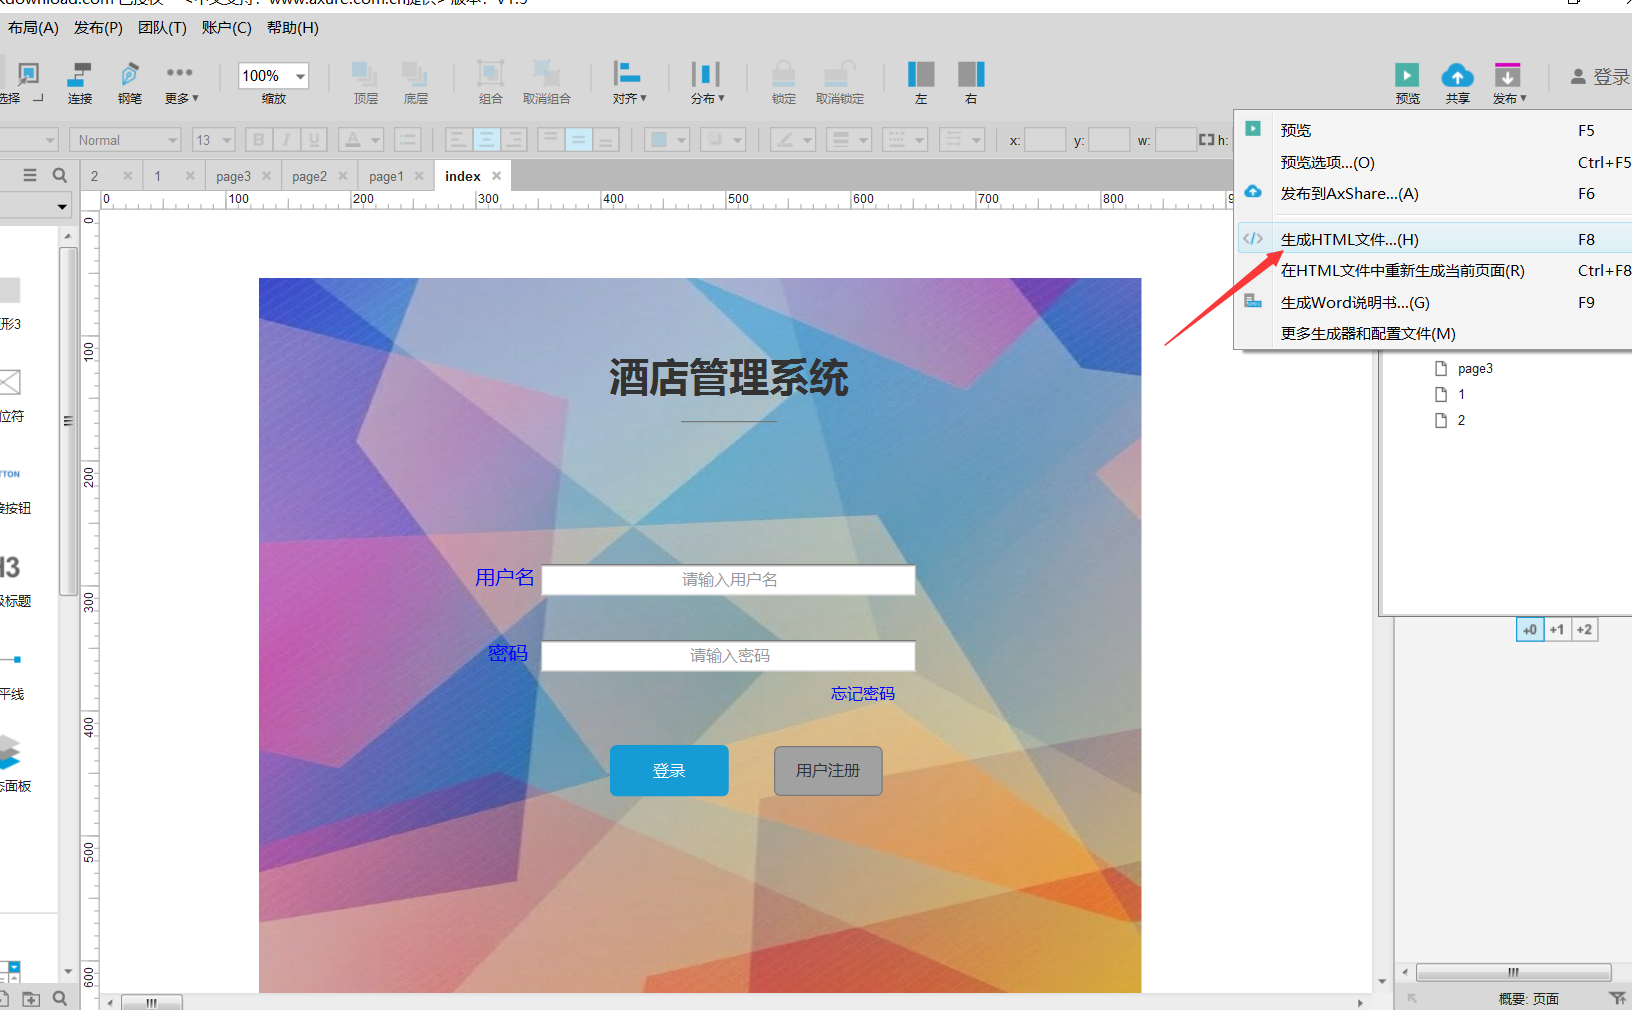This screenshot has width=1632, height=1010.
Task: Select 生成HTML文件 from the publish menu
Action: click(x=1349, y=239)
